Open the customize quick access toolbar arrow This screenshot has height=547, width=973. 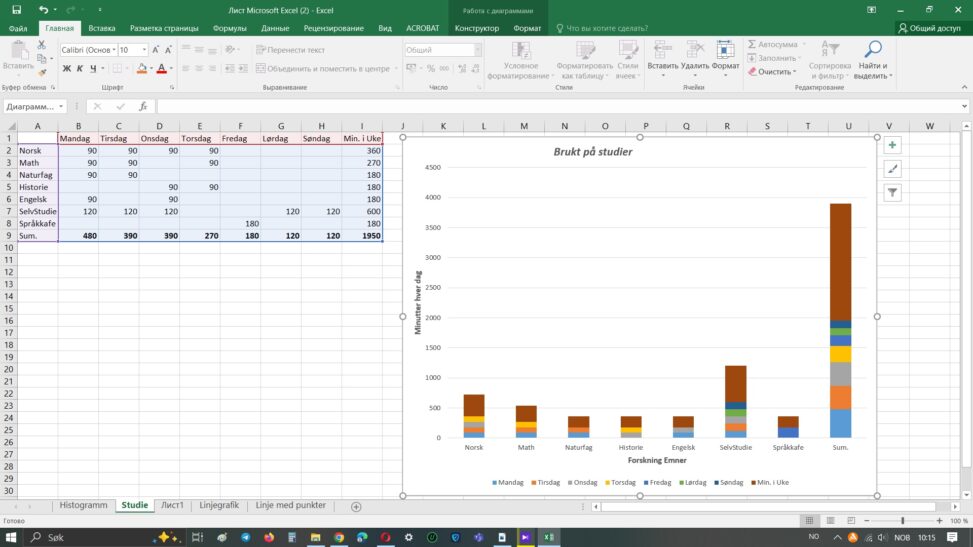(x=100, y=10)
